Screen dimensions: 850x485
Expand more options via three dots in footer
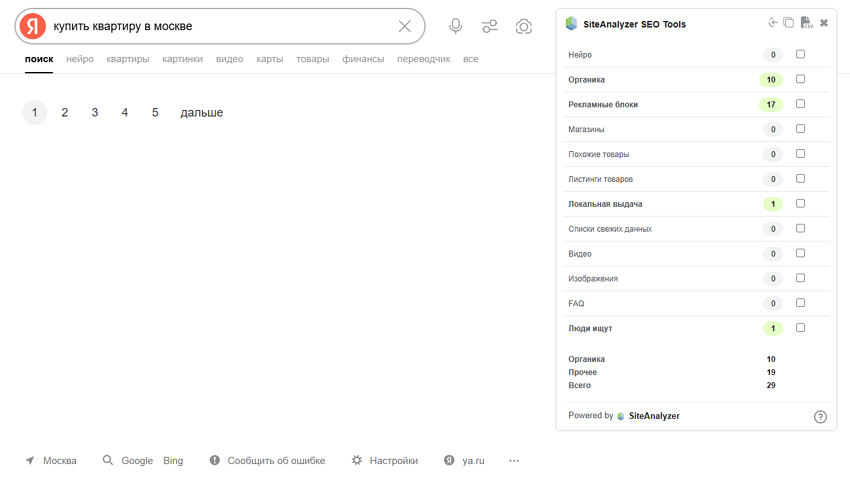click(x=514, y=461)
